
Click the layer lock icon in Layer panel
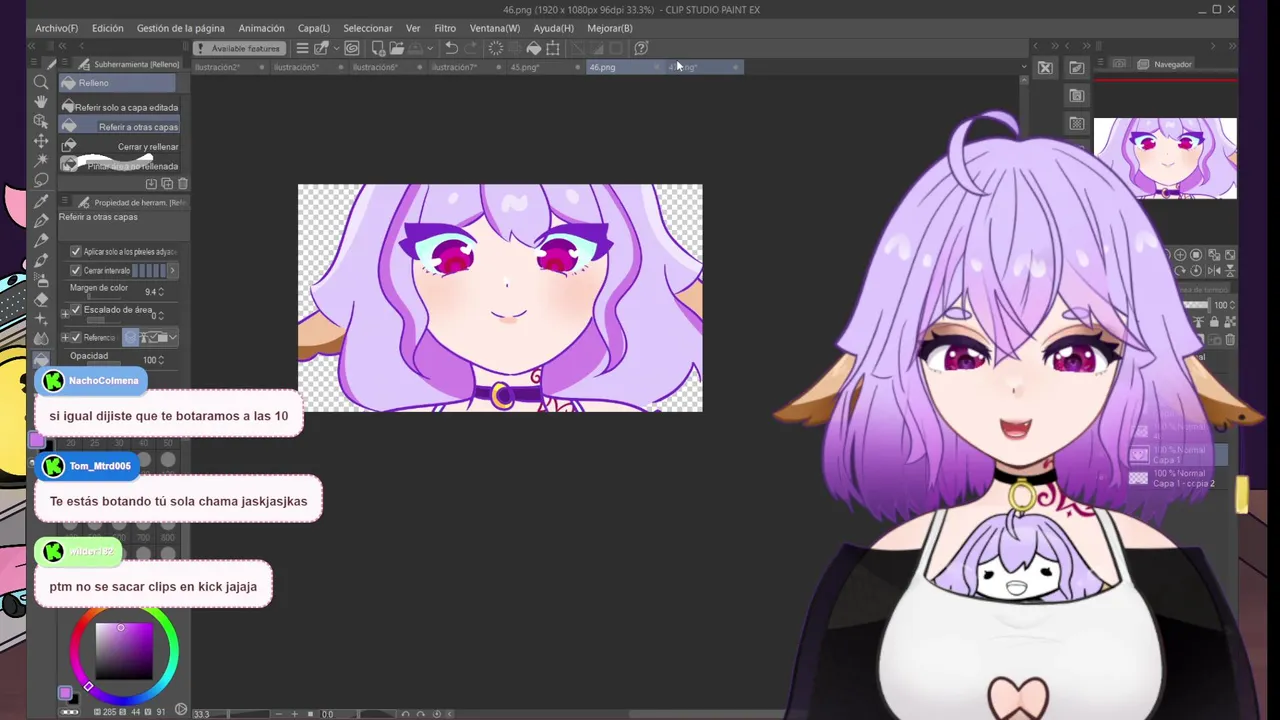tap(1214, 322)
